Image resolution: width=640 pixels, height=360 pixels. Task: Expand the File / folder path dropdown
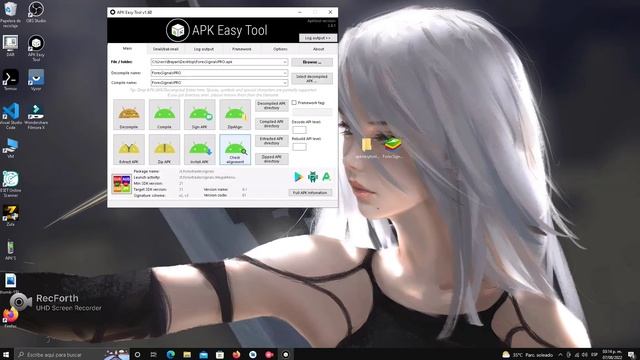point(285,62)
